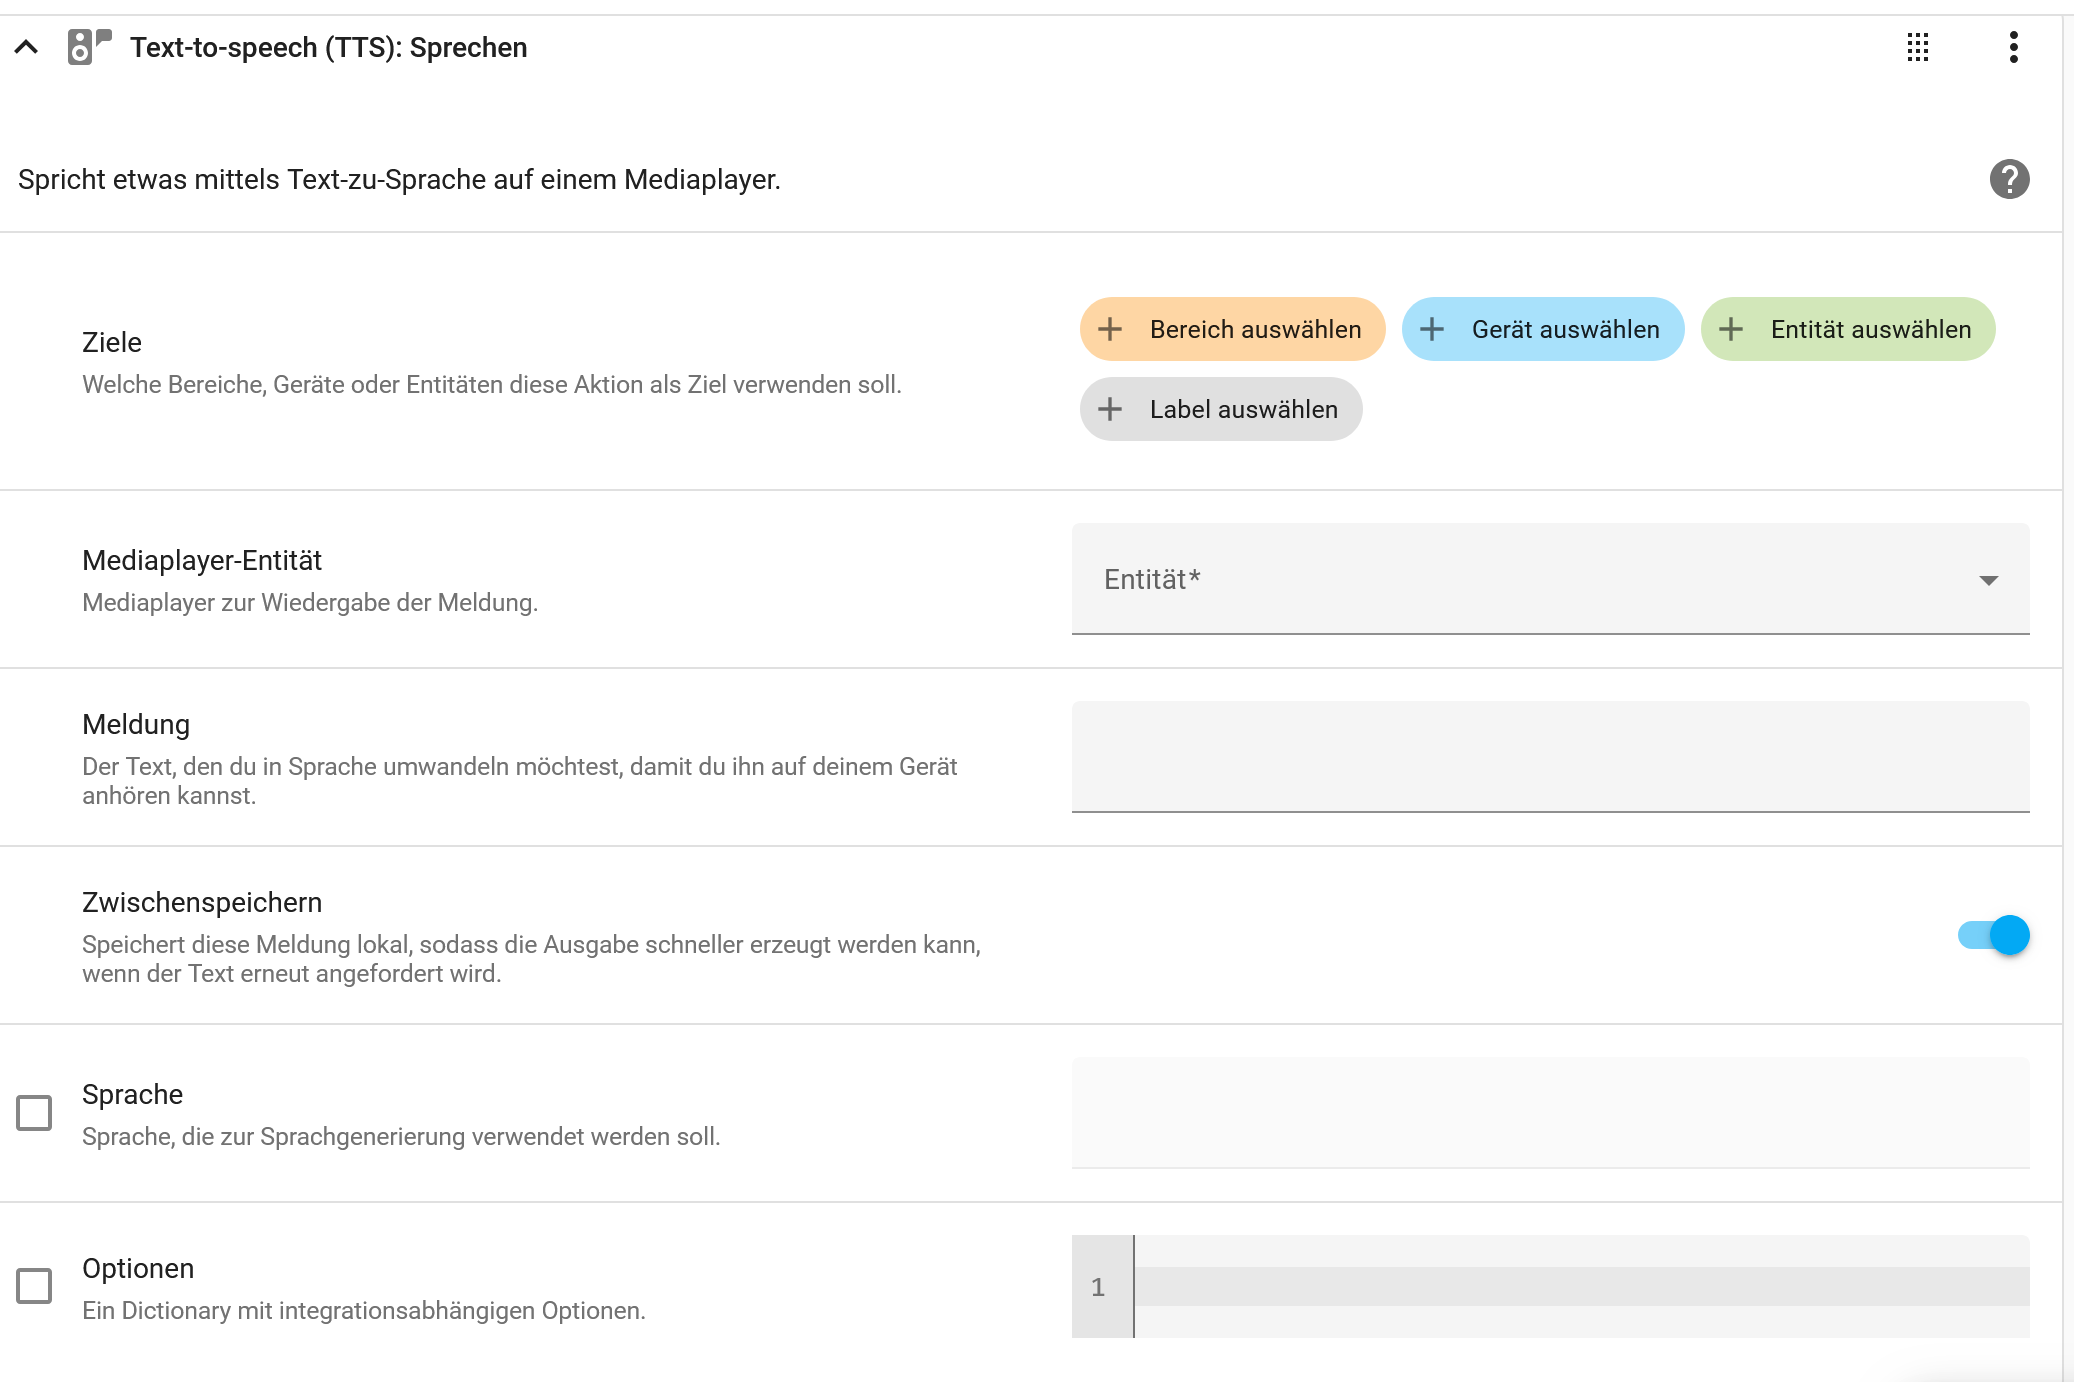The width and height of the screenshot is (2074, 1382).
Task: Enable the Sprache checkbox
Action: pos(34,1113)
